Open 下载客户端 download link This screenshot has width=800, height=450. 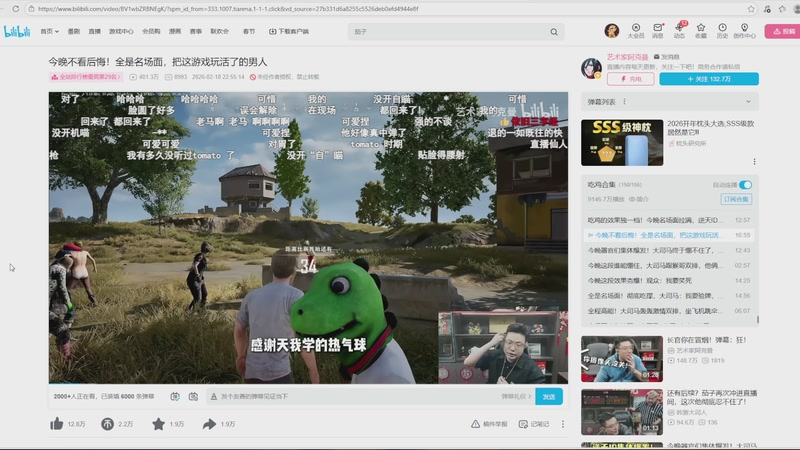point(289,32)
